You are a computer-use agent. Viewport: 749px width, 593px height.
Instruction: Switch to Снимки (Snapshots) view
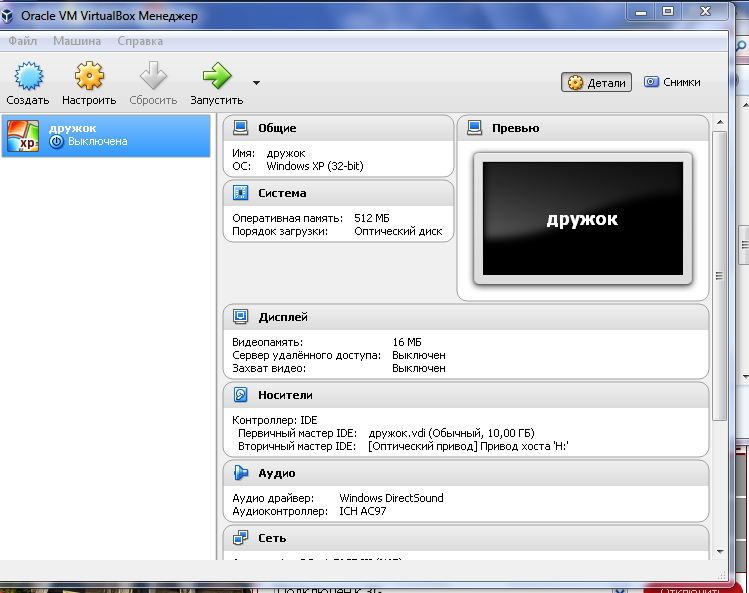pyautogui.click(x=672, y=82)
